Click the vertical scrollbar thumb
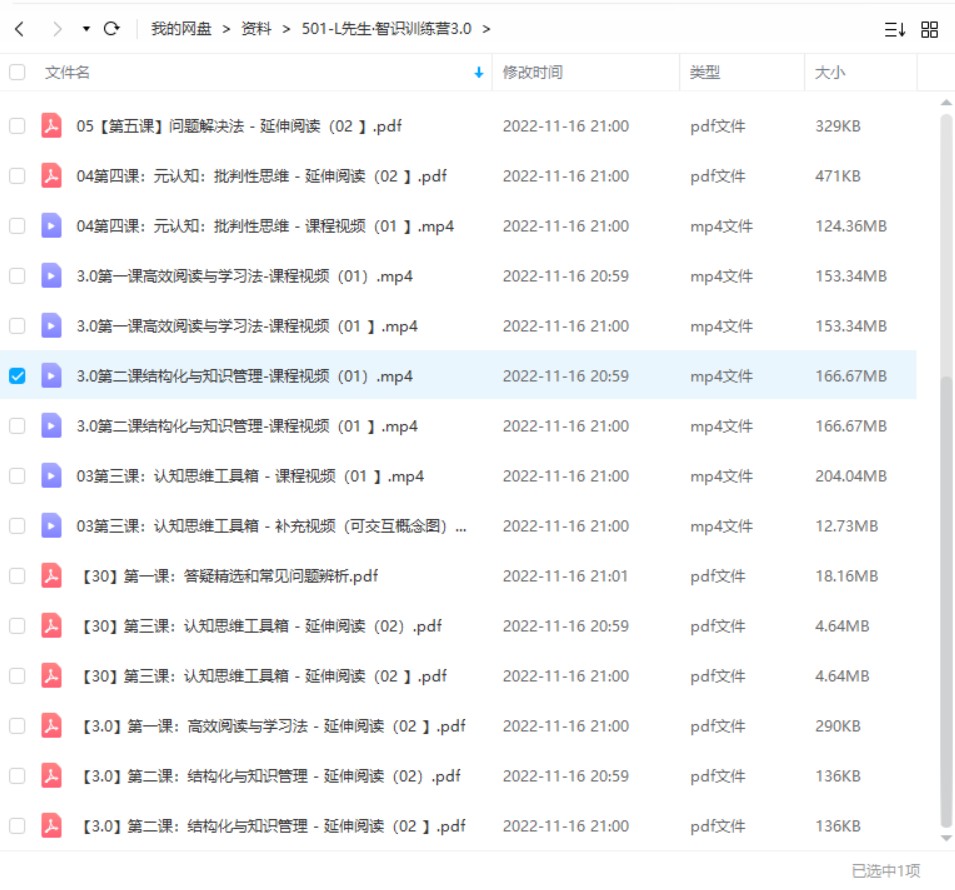This screenshot has width=955, height=890. (x=946, y=603)
